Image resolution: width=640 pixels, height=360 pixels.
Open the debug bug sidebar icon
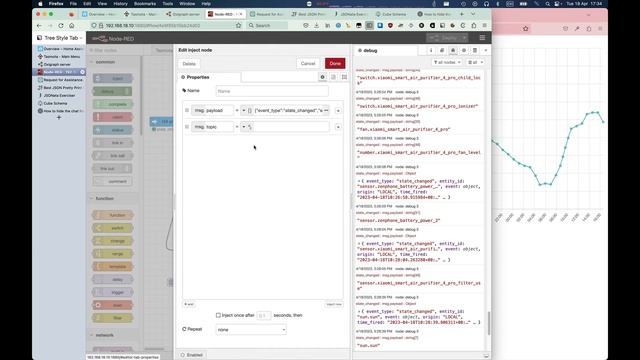(x=453, y=50)
